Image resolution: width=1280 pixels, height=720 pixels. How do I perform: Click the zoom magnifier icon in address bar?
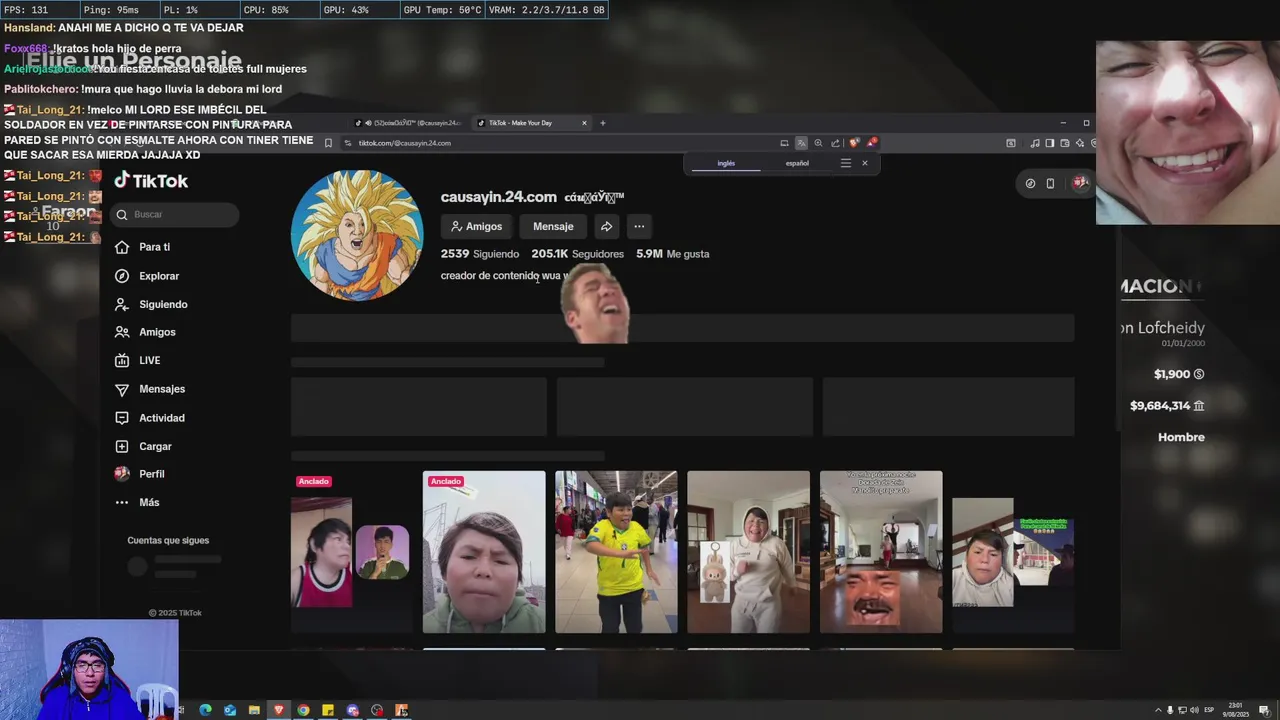[818, 143]
